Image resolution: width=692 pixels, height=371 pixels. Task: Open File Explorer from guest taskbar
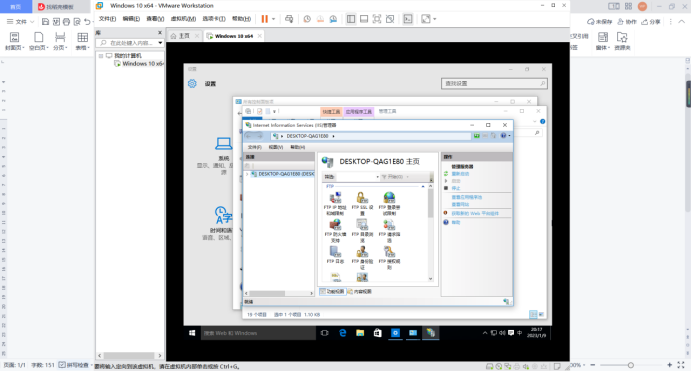[x=360, y=333]
